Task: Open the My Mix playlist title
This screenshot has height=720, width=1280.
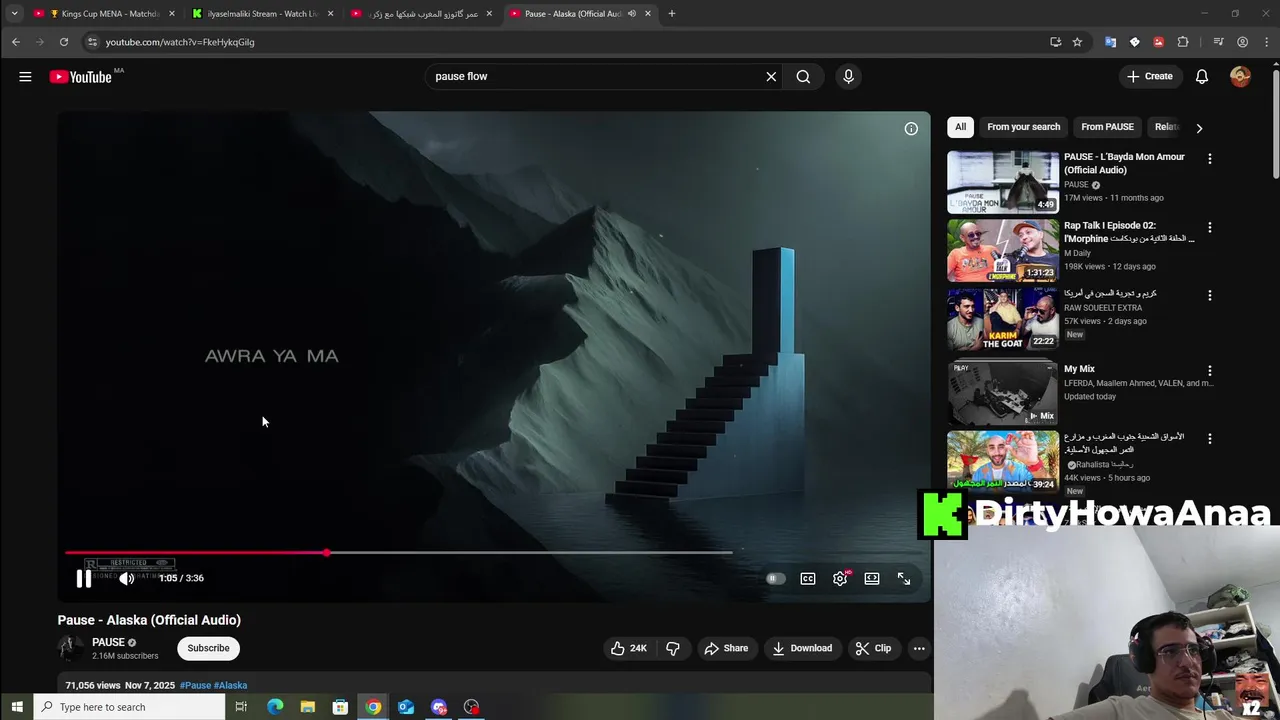Action: (x=1079, y=369)
